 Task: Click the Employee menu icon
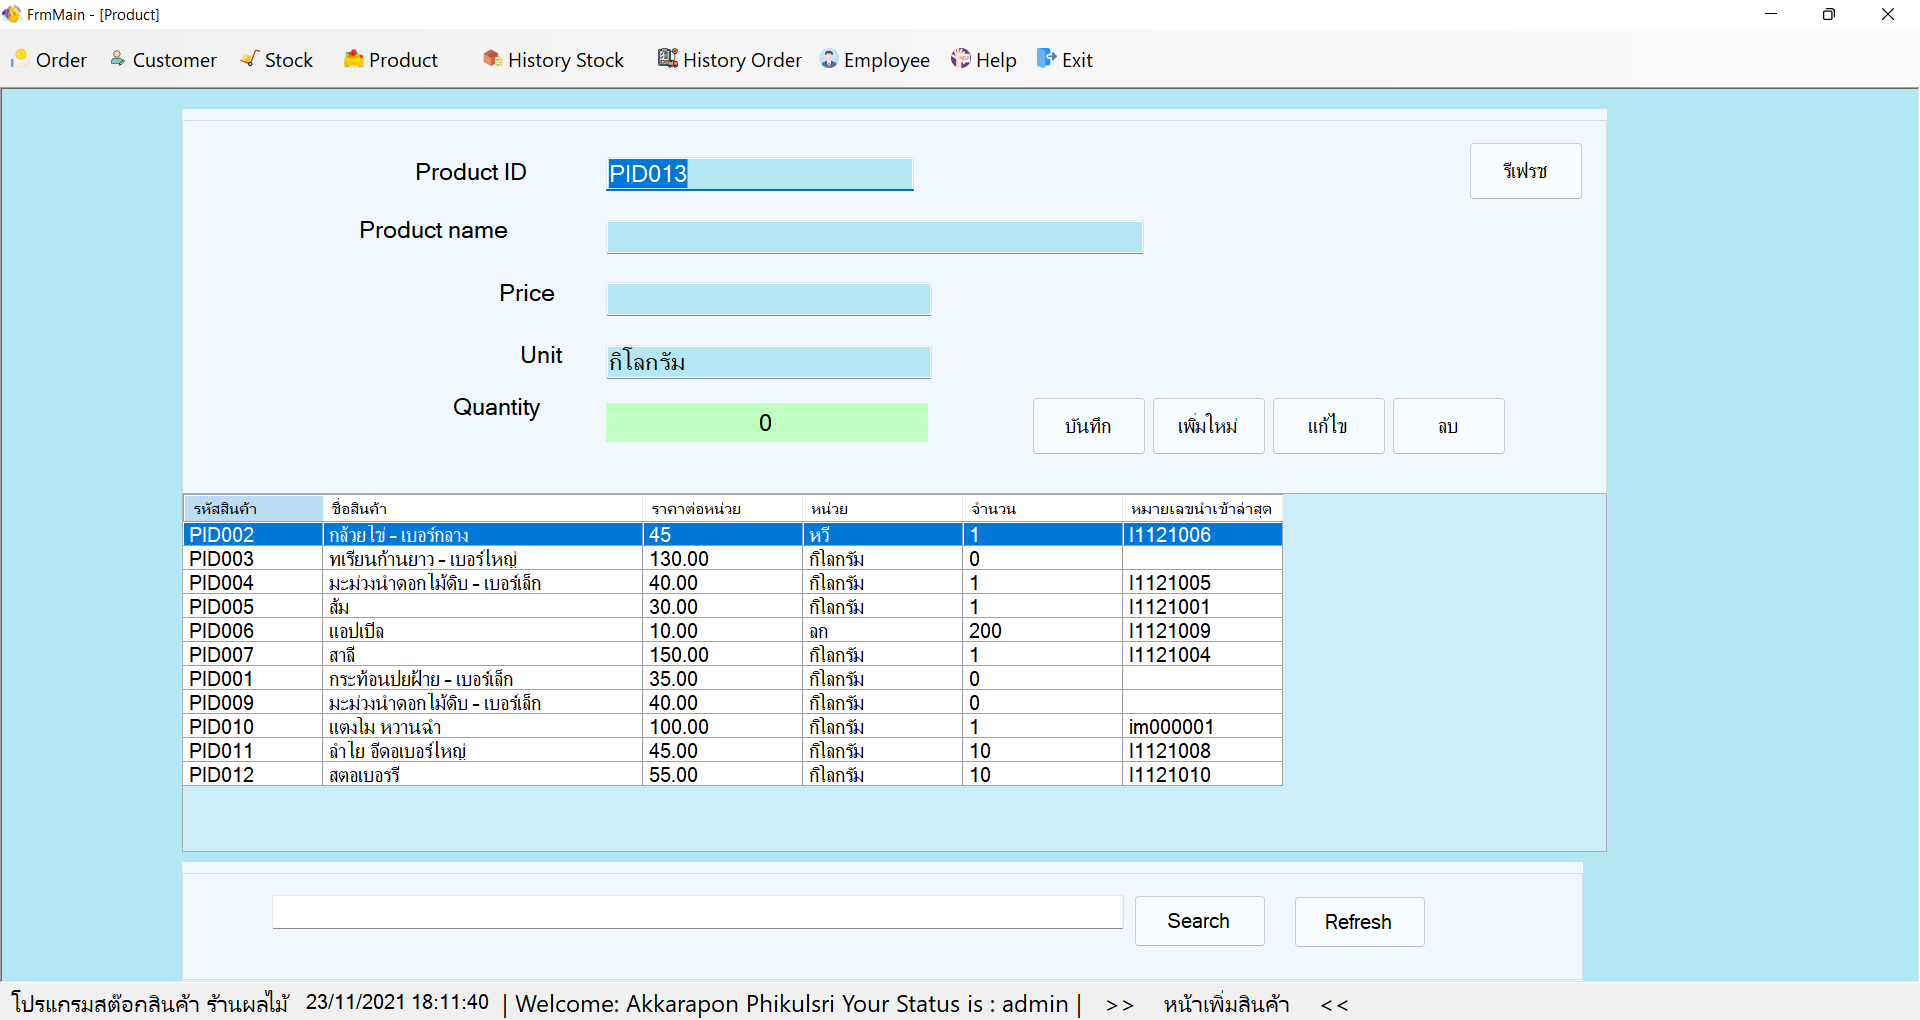829,59
